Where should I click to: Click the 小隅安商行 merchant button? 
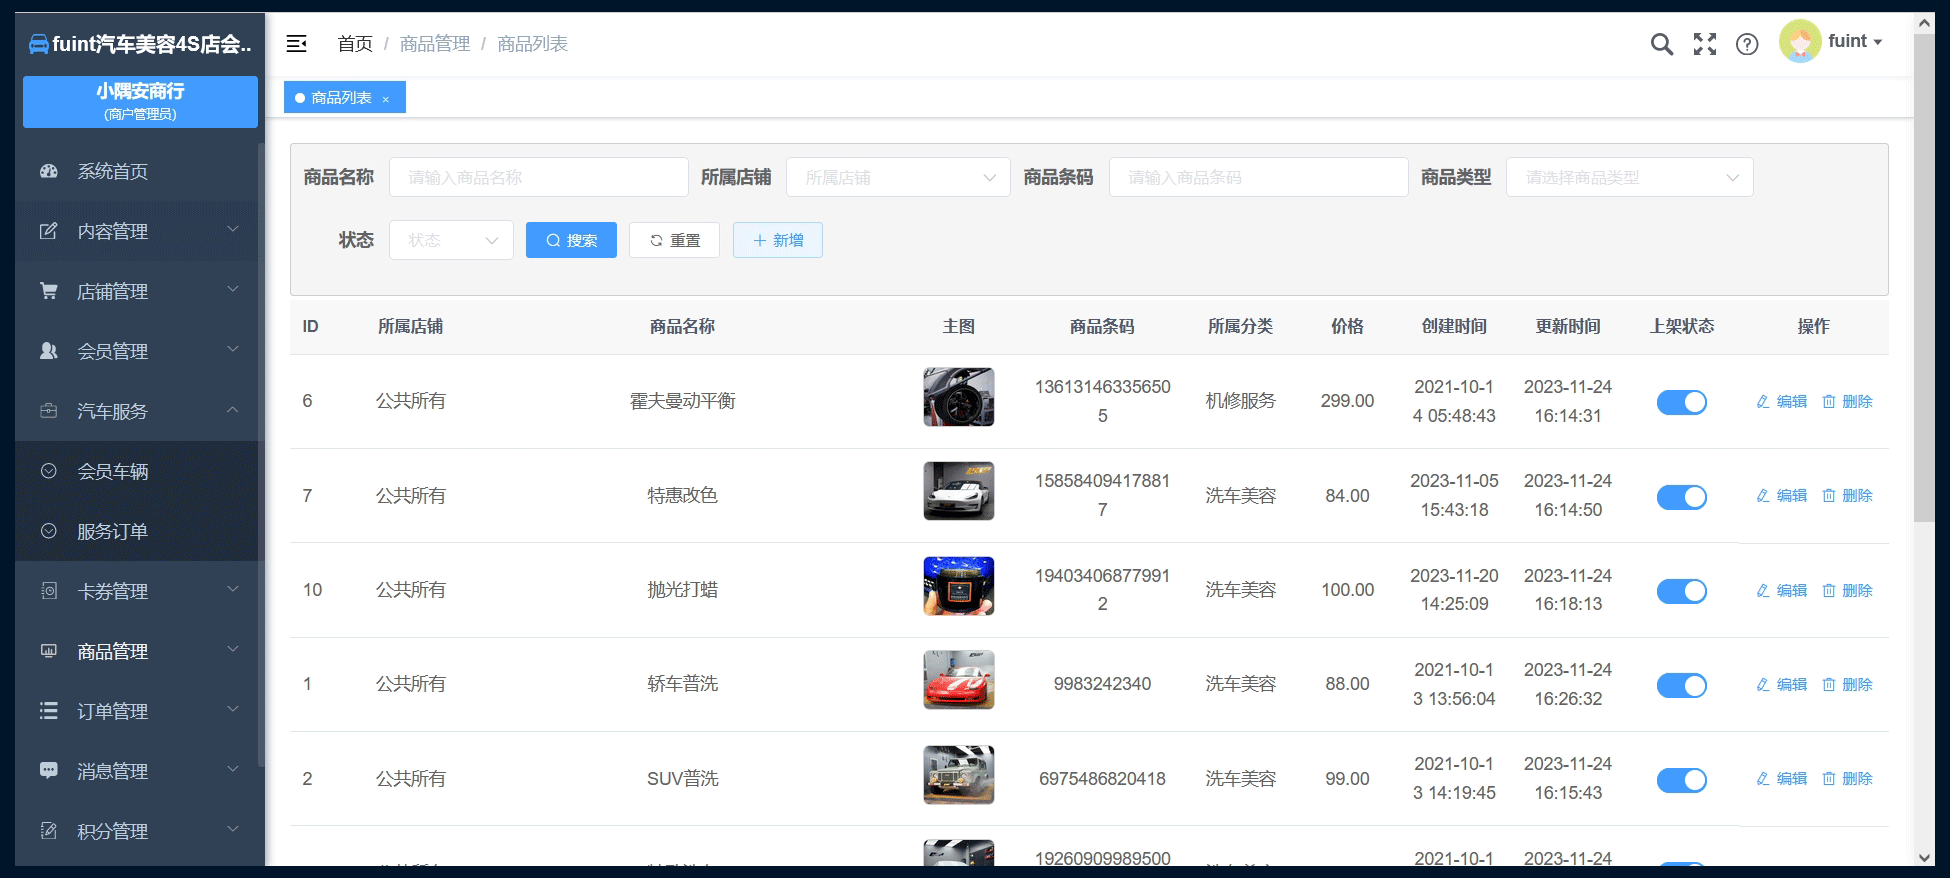140,102
